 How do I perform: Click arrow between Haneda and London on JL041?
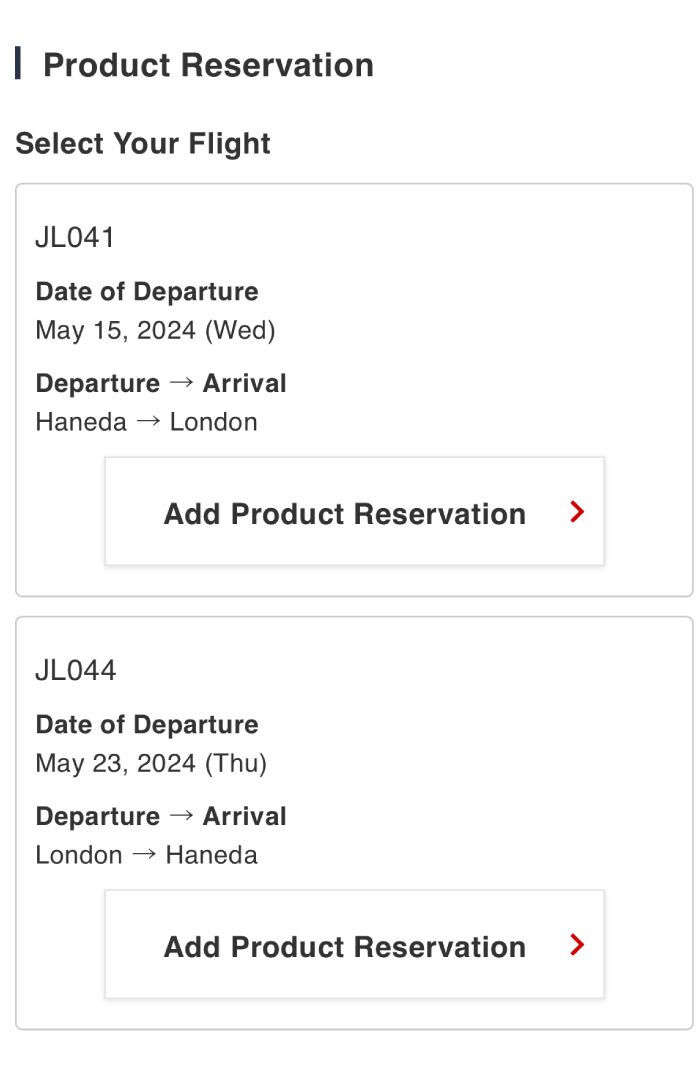point(148,422)
